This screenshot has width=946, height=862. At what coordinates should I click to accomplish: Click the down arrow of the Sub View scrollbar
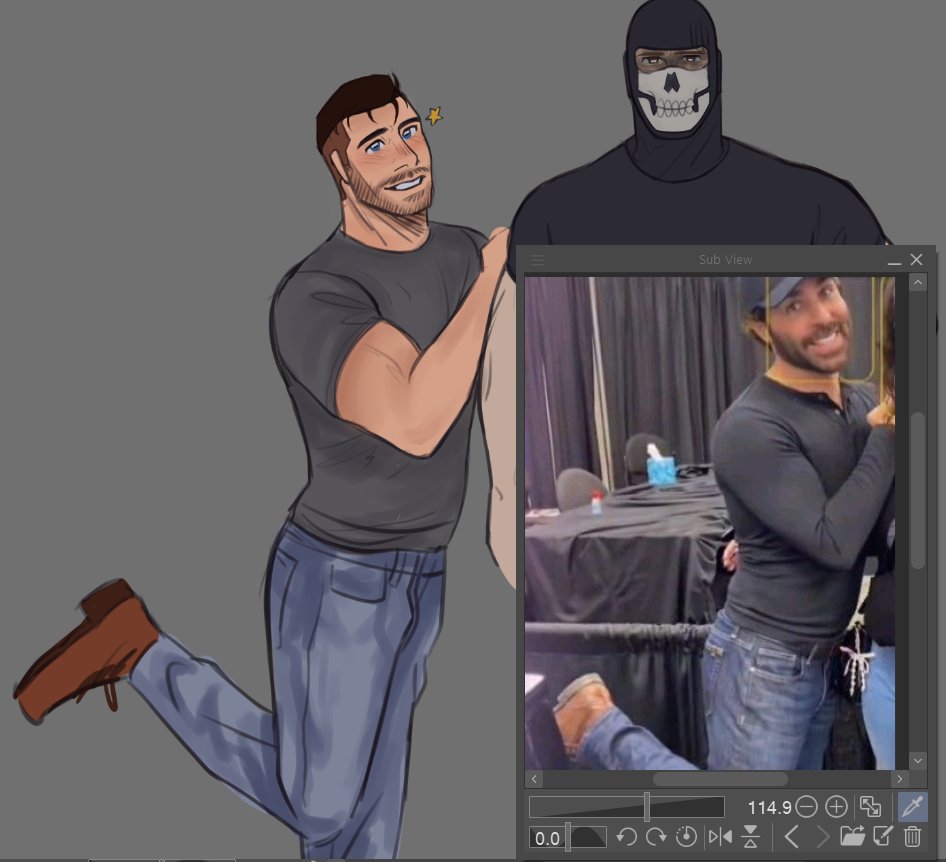pos(917,761)
